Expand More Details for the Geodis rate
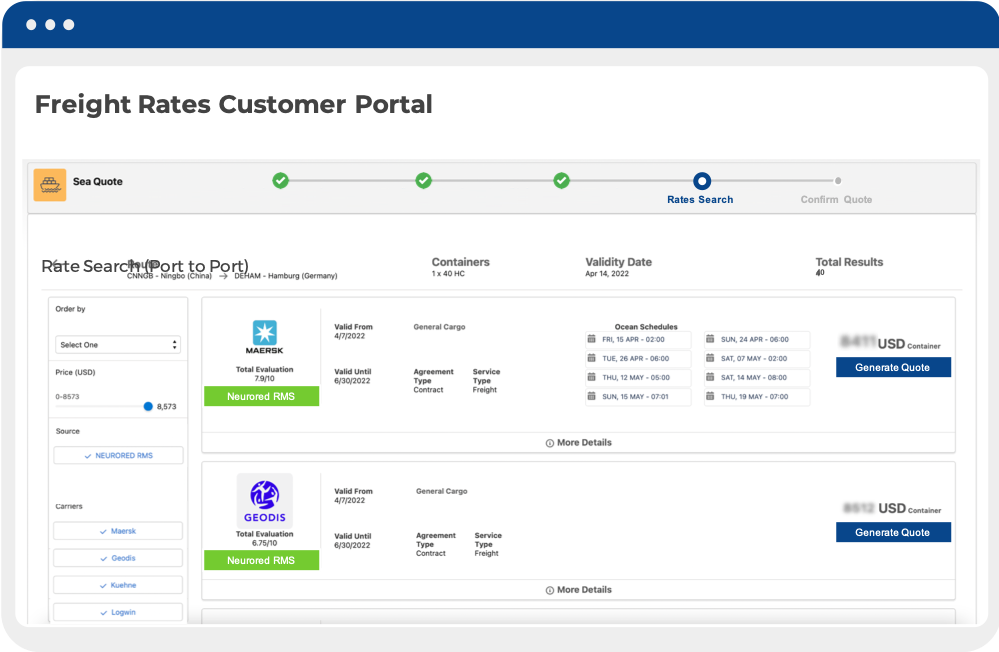The image size is (999, 652). point(578,590)
